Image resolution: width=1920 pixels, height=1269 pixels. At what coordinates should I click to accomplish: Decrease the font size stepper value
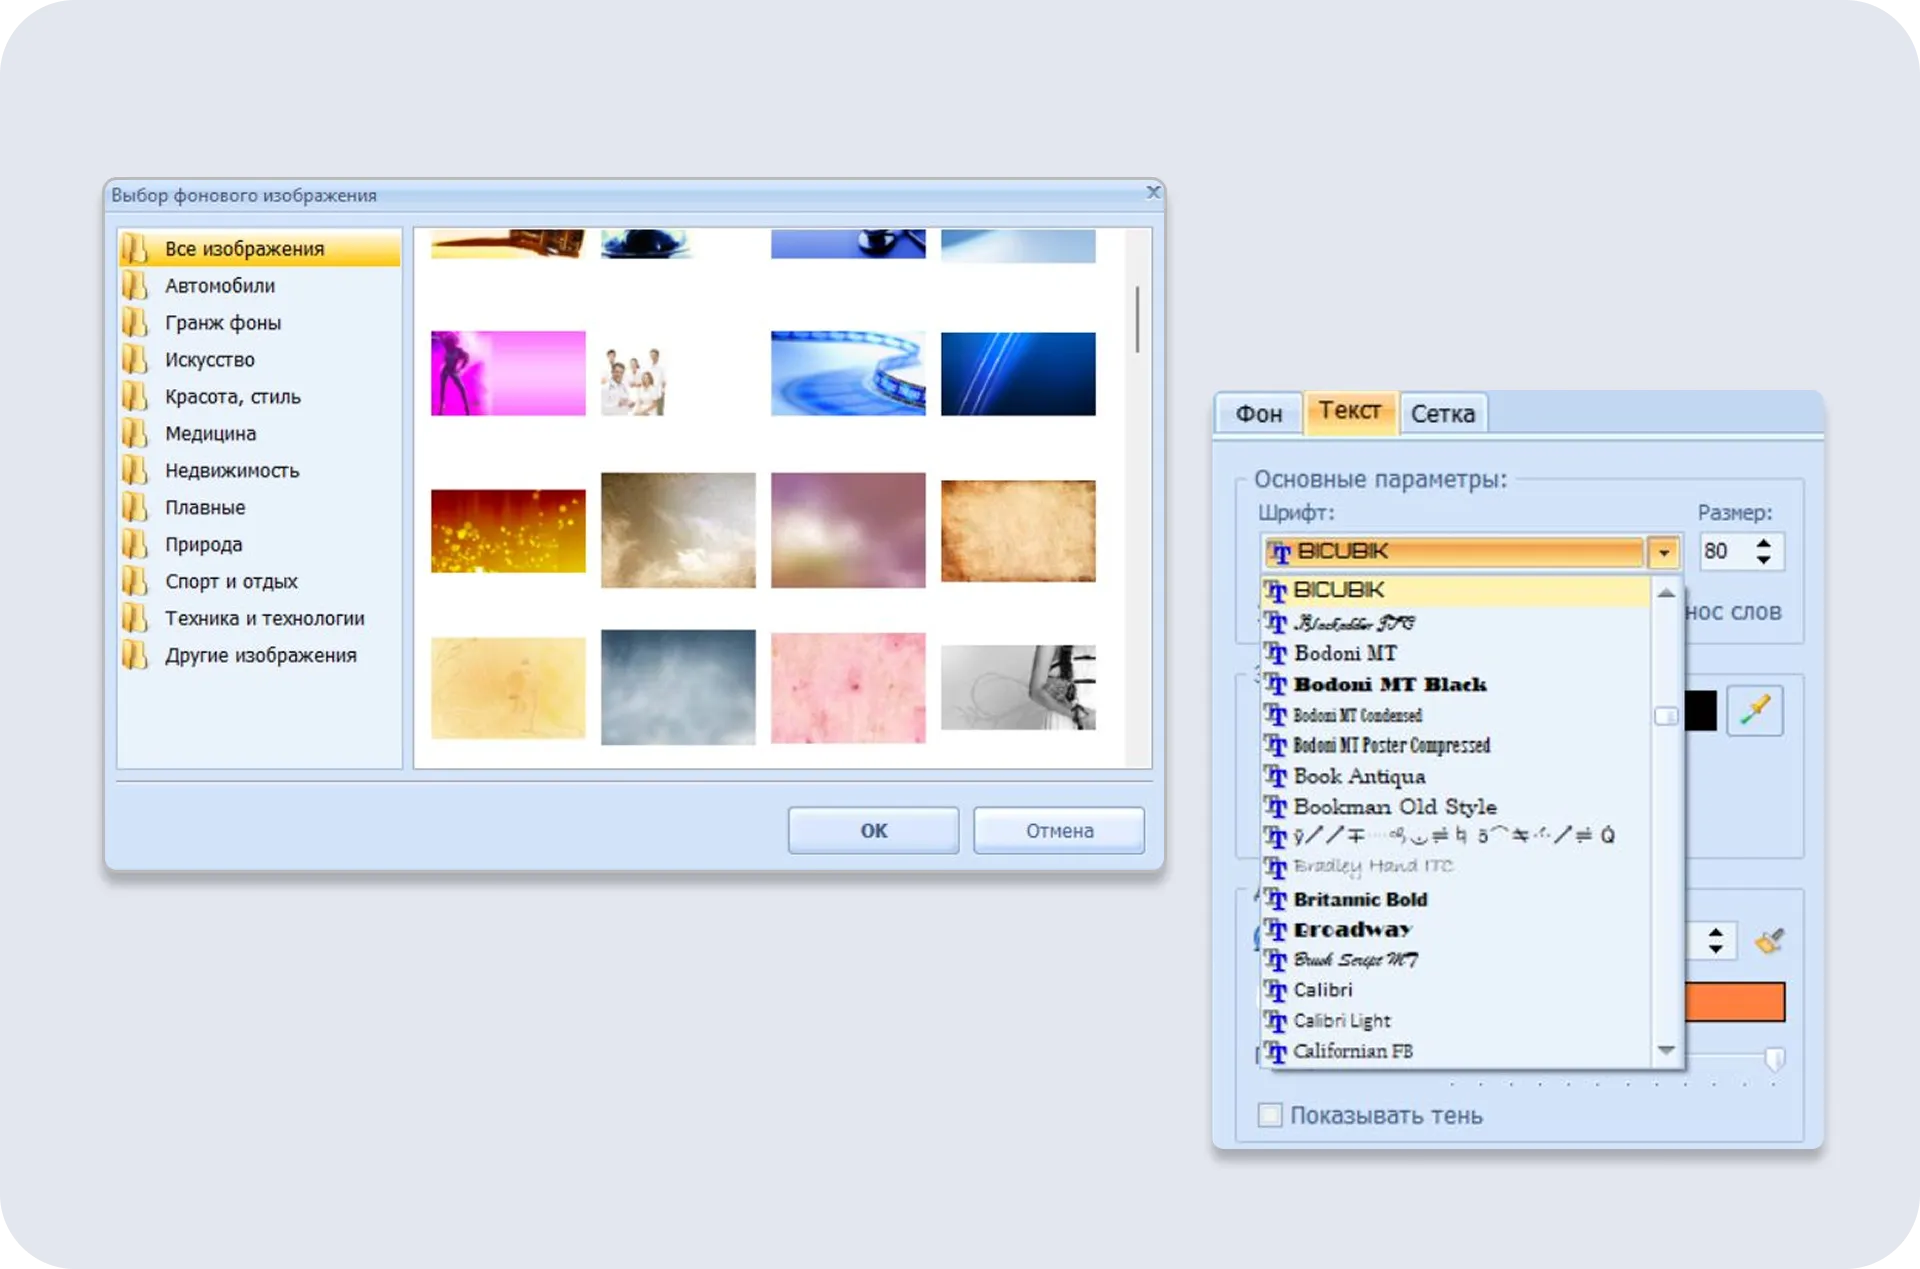pyautogui.click(x=1764, y=560)
